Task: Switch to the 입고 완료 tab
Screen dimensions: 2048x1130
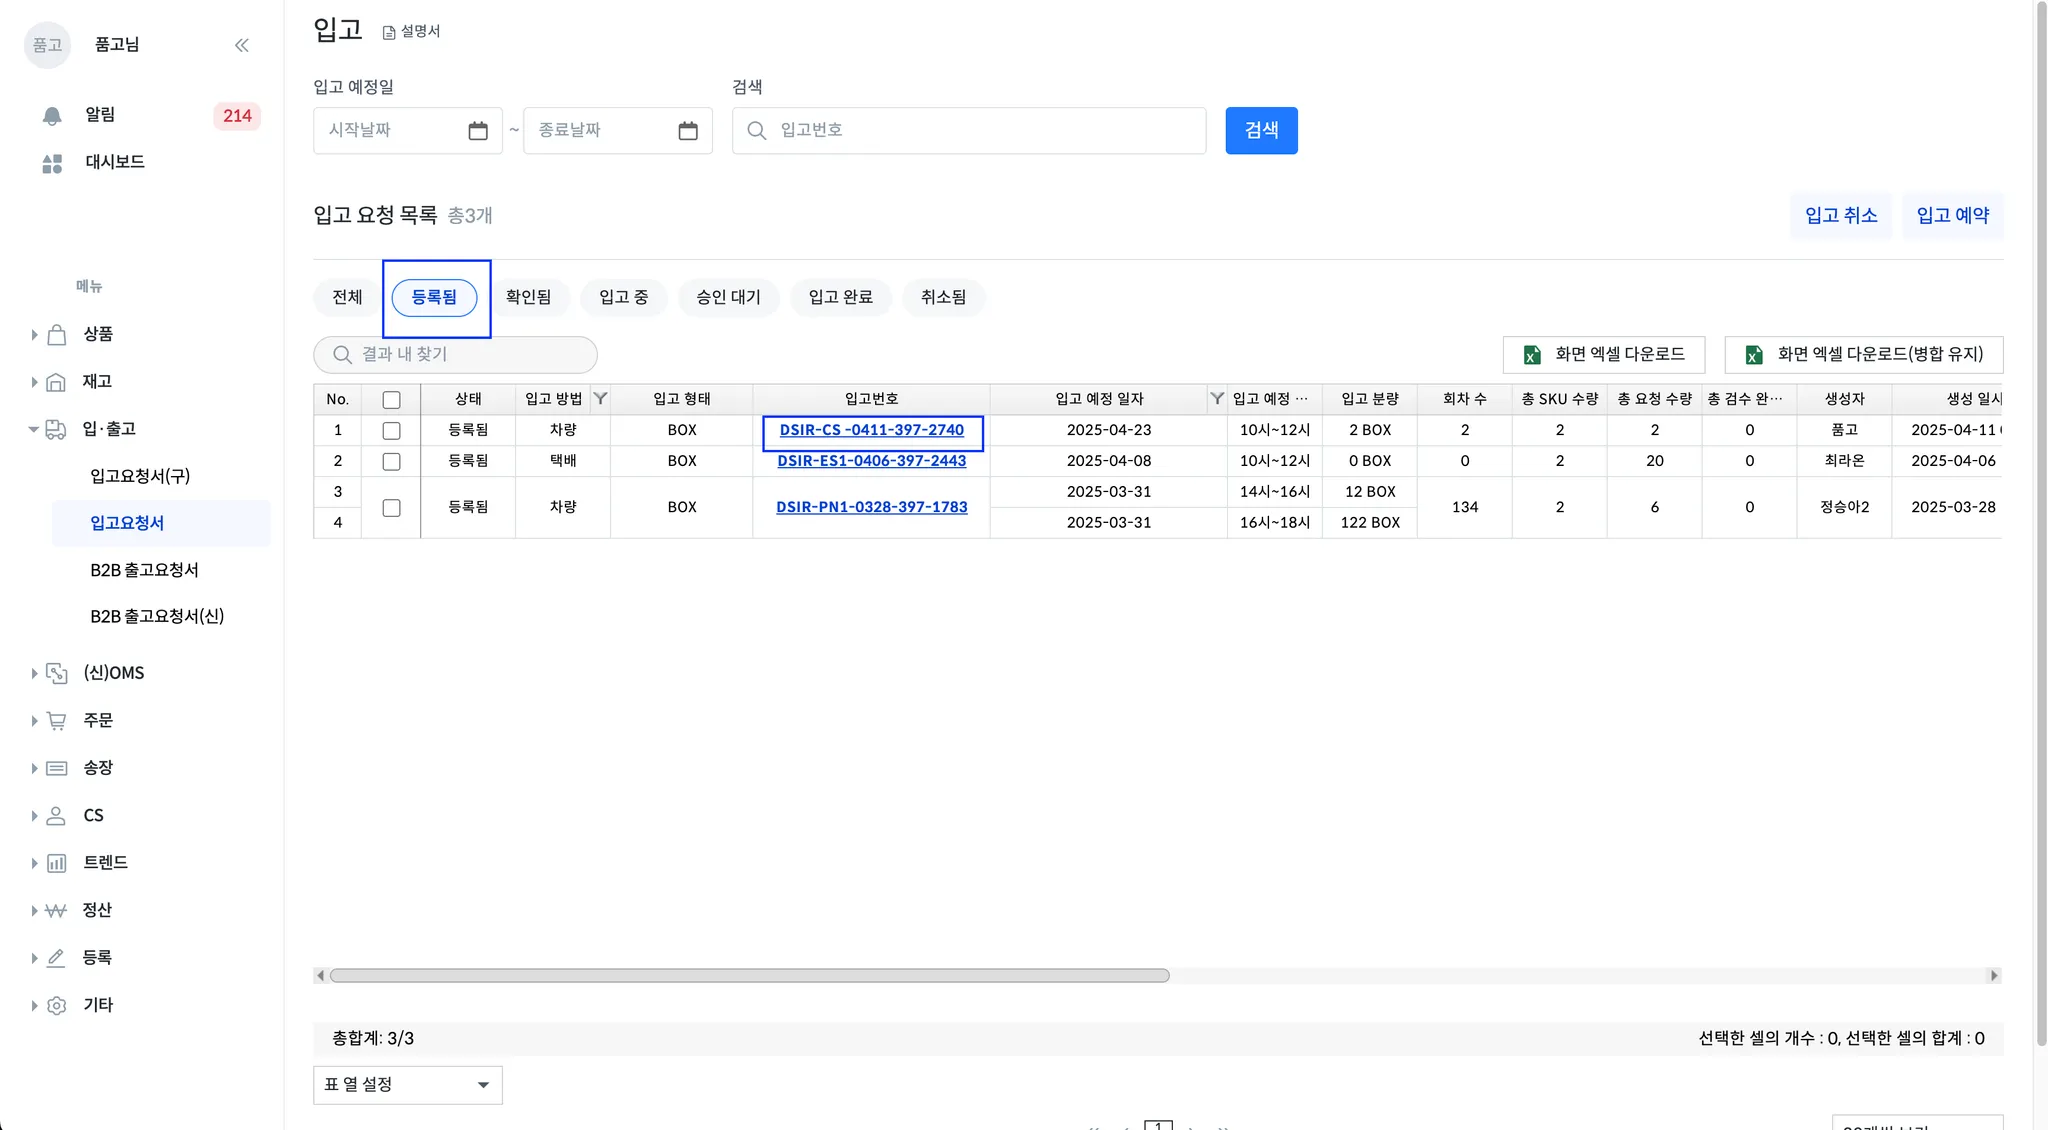Action: tap(840, 297)
